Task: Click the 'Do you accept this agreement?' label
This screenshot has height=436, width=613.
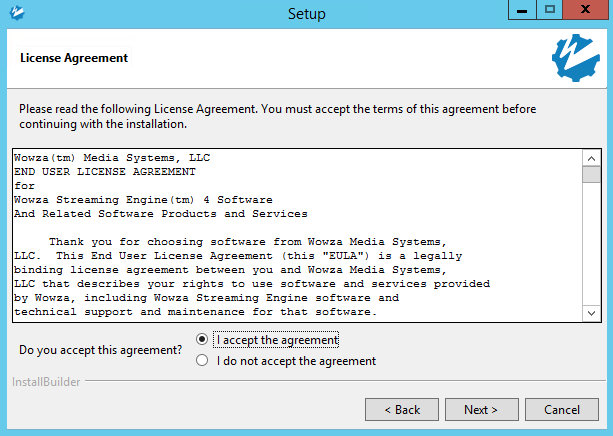Action: click(101, 350)
